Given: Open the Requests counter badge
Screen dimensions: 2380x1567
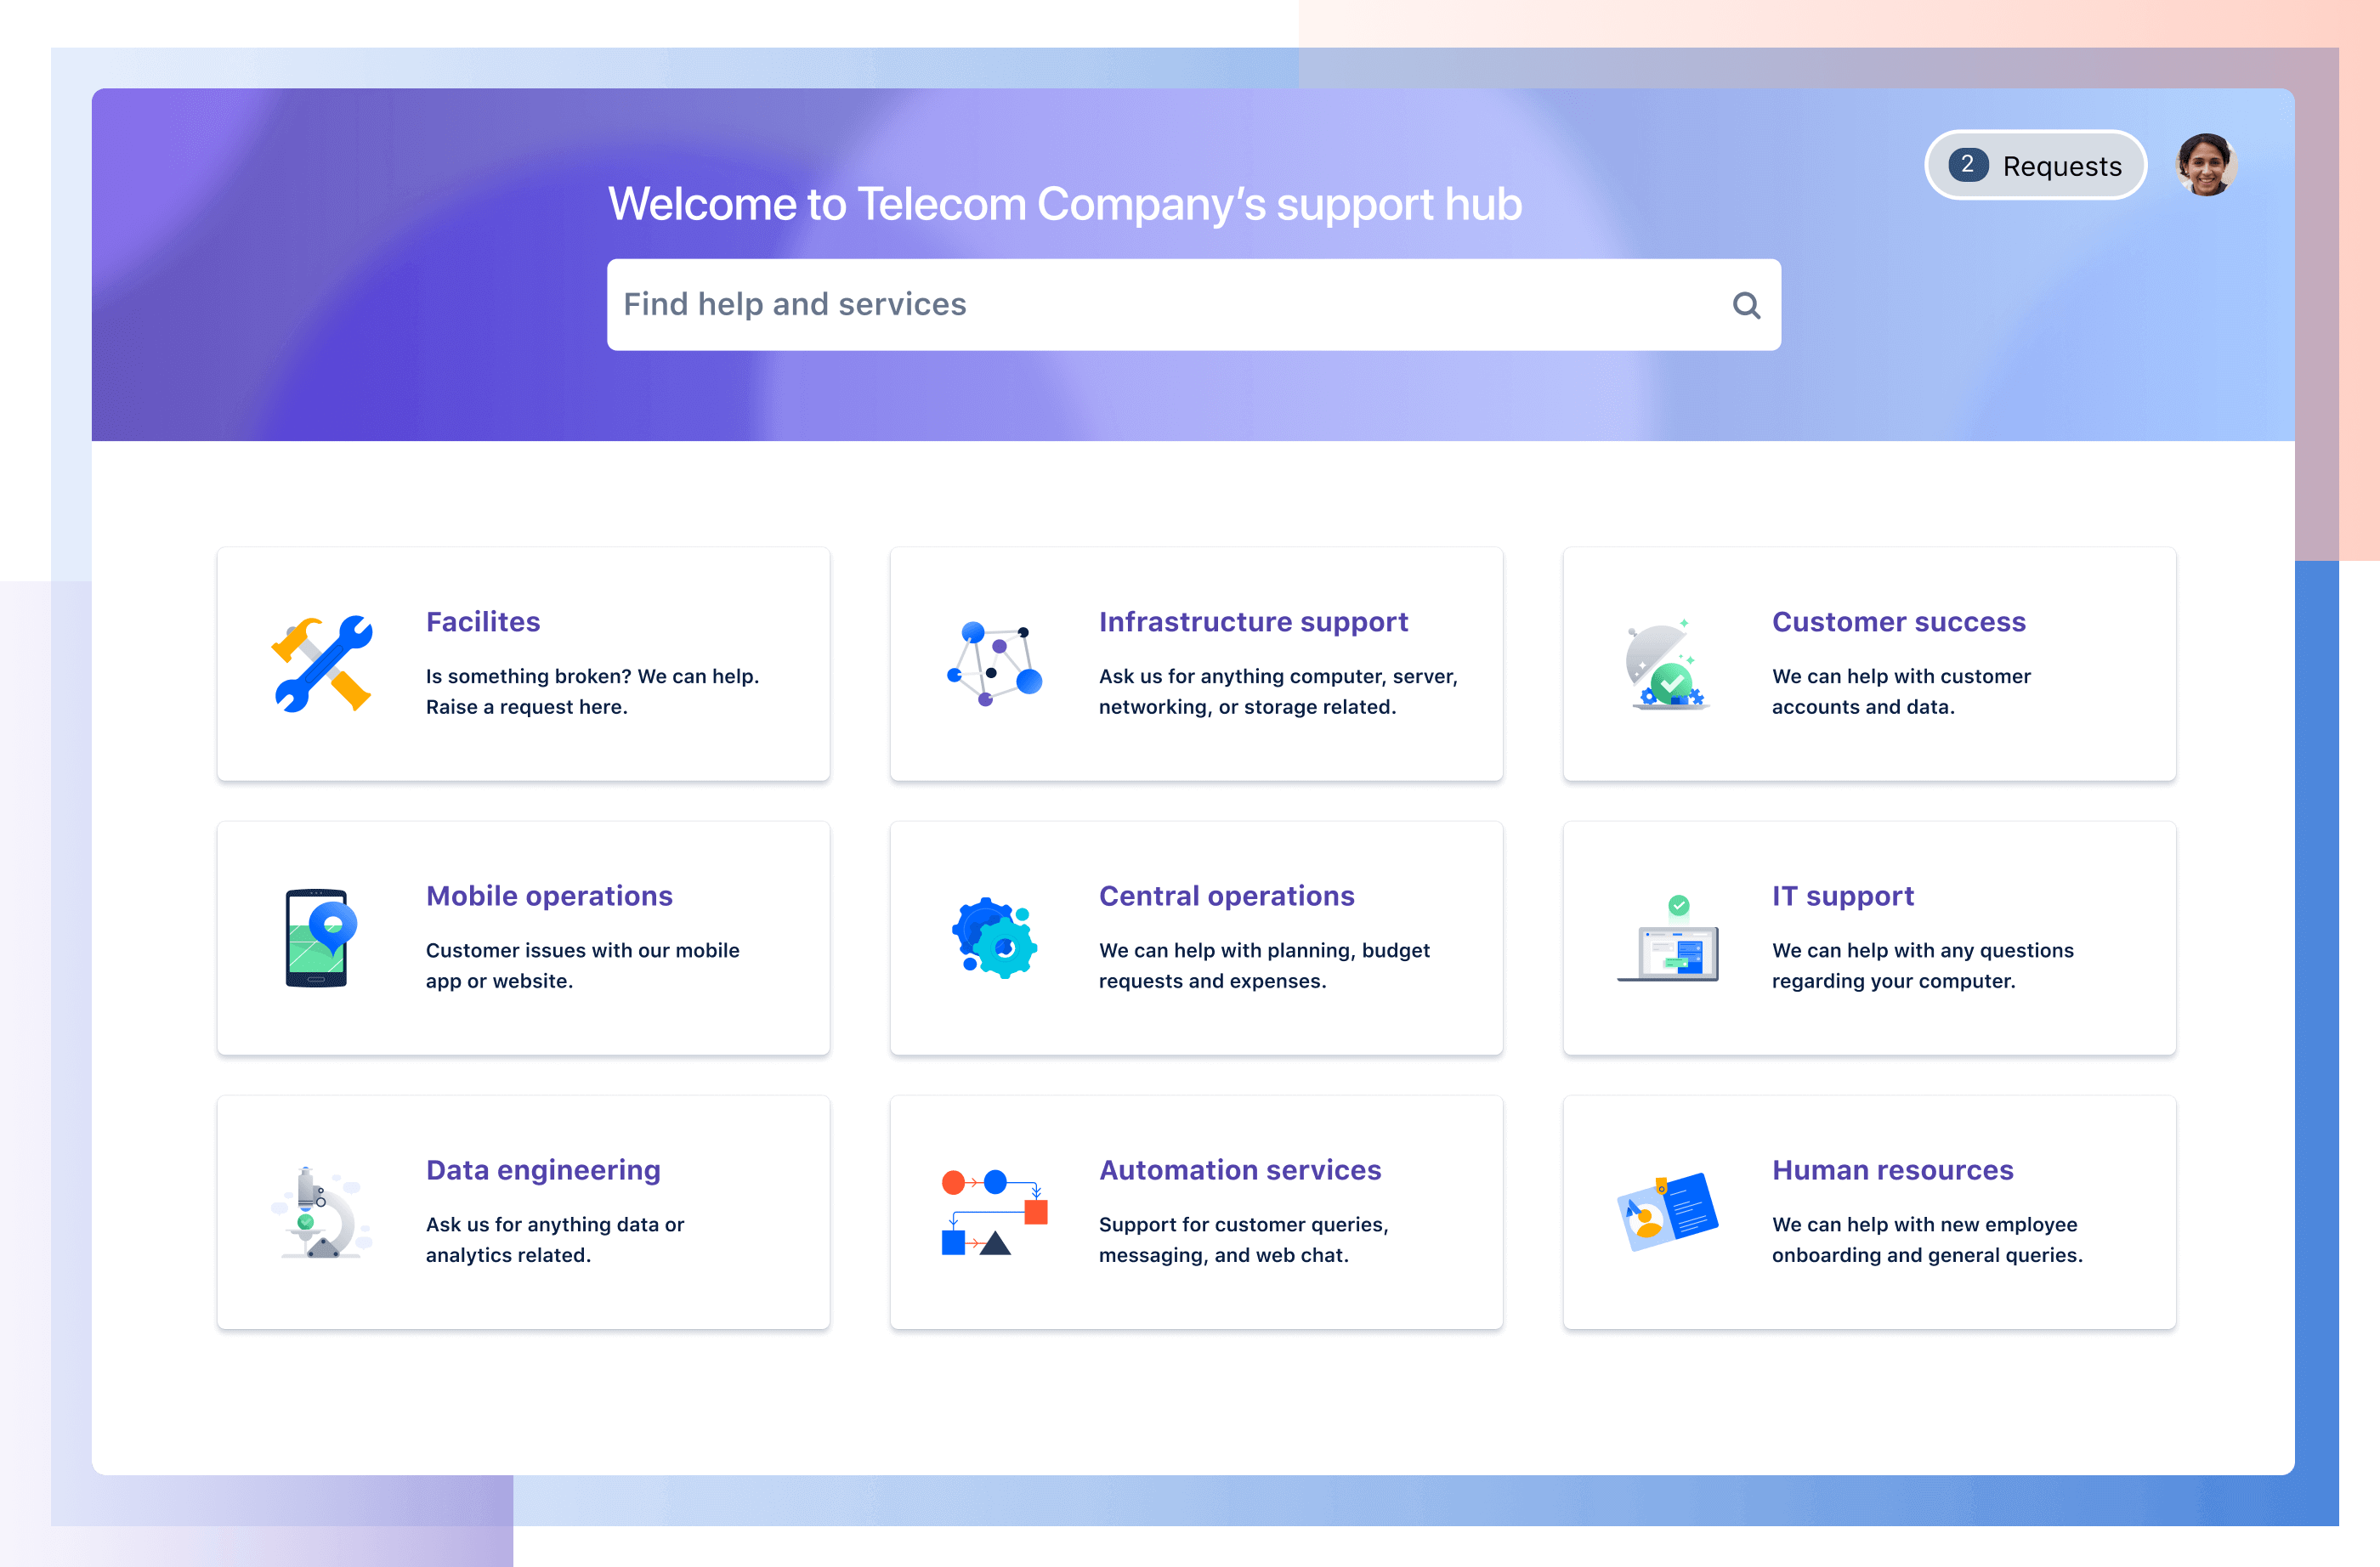Looking at the screenshot, I should [x=1969, y=164].
